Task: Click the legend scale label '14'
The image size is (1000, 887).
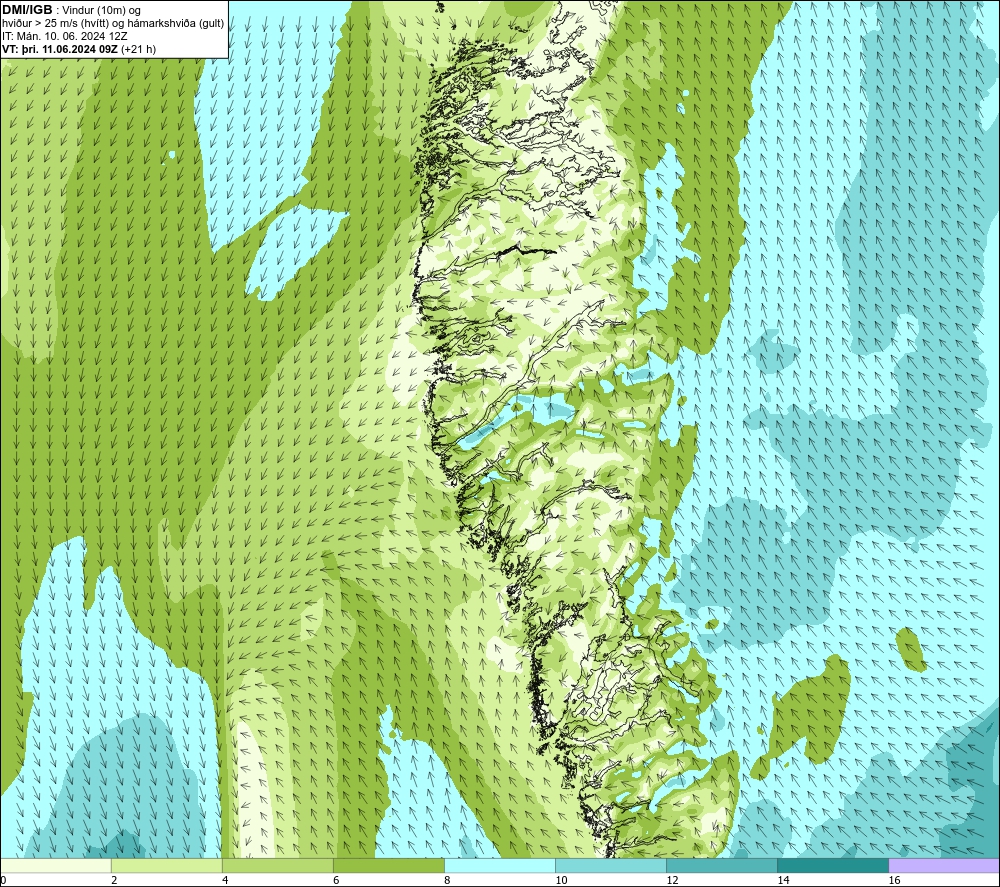Action: pyautogui.click(x=783, y=881)
